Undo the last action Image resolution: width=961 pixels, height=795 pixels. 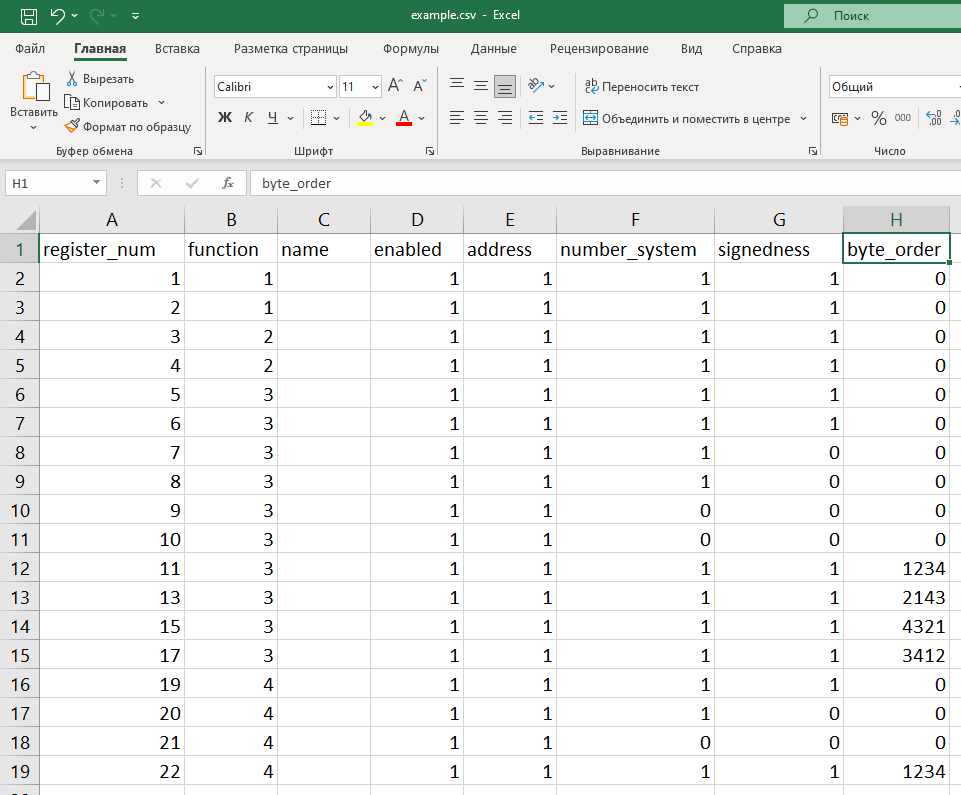[58, 16]
